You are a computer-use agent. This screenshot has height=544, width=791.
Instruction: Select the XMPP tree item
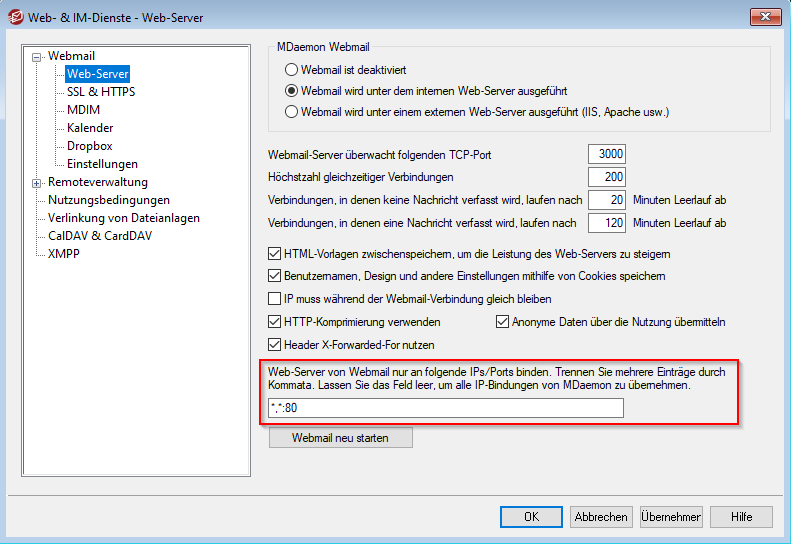coord(65,254)
